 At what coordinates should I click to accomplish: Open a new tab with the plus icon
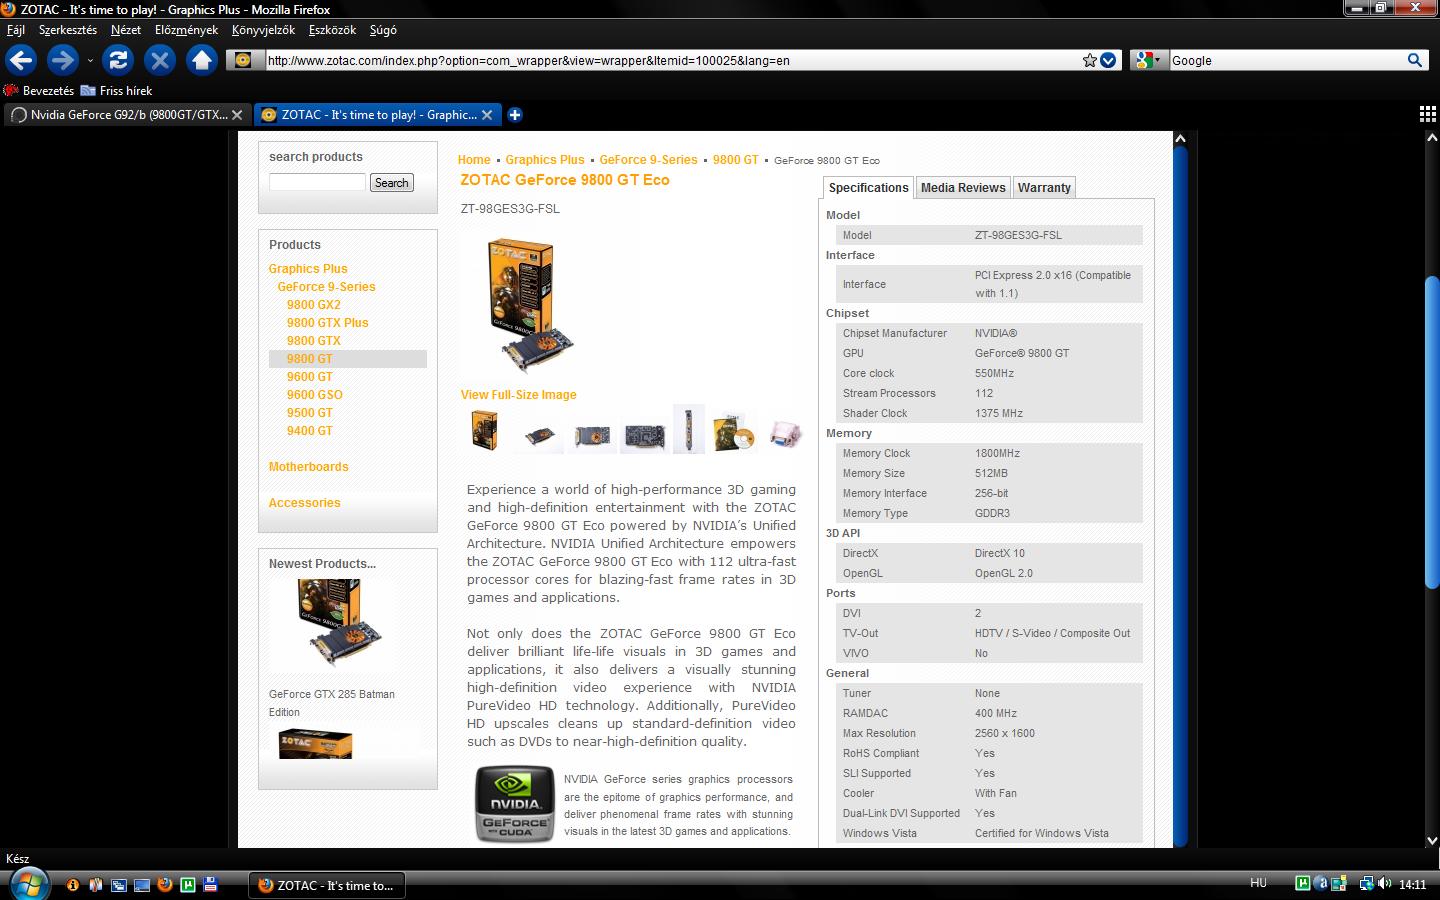tap(515, 115)
